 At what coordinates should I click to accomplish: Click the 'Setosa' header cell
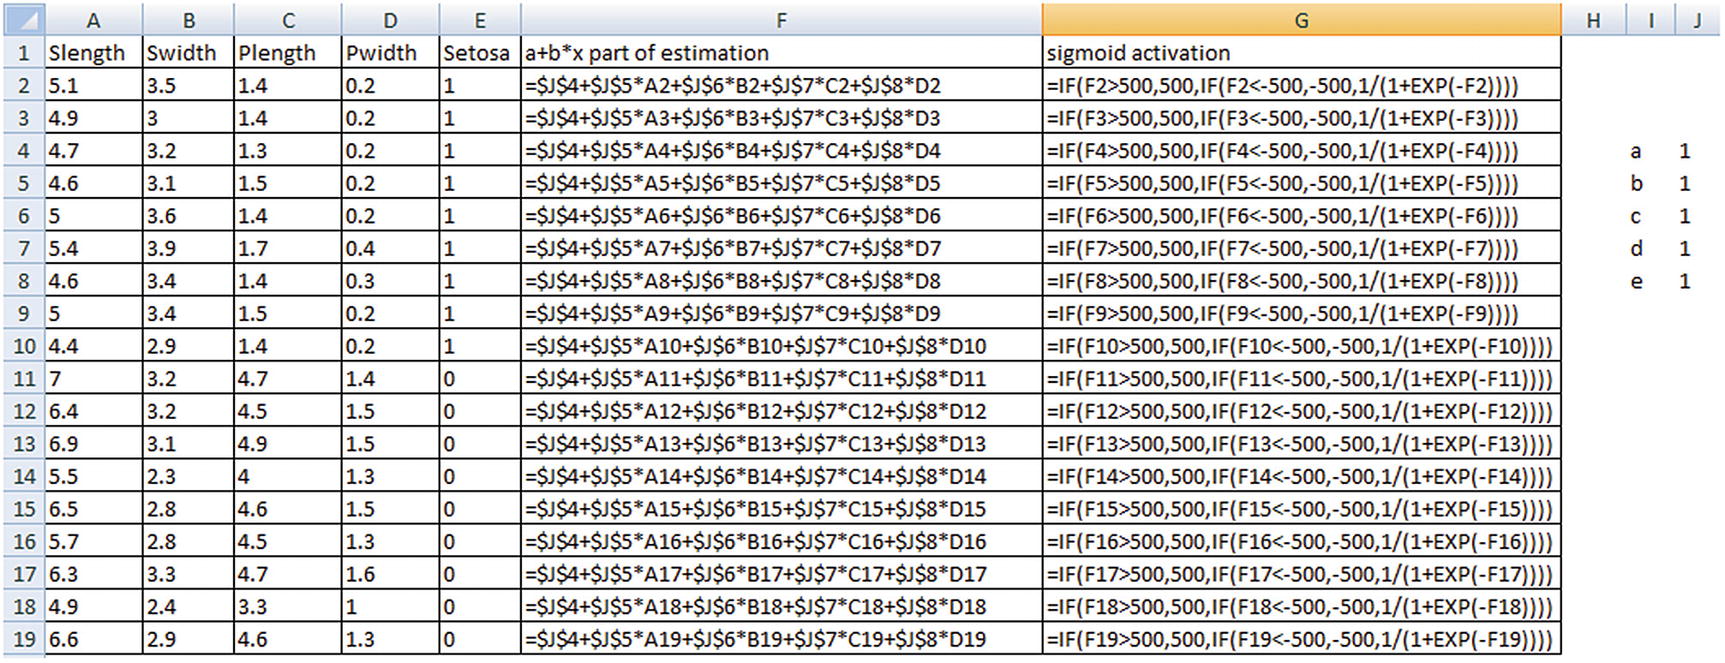[480, 53]
